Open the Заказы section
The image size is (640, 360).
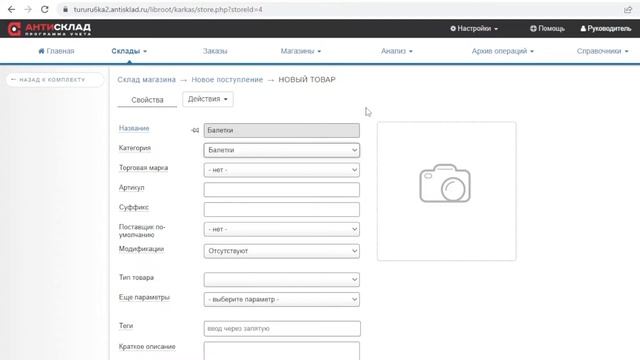pyautogui.click(x=215, y=51)
